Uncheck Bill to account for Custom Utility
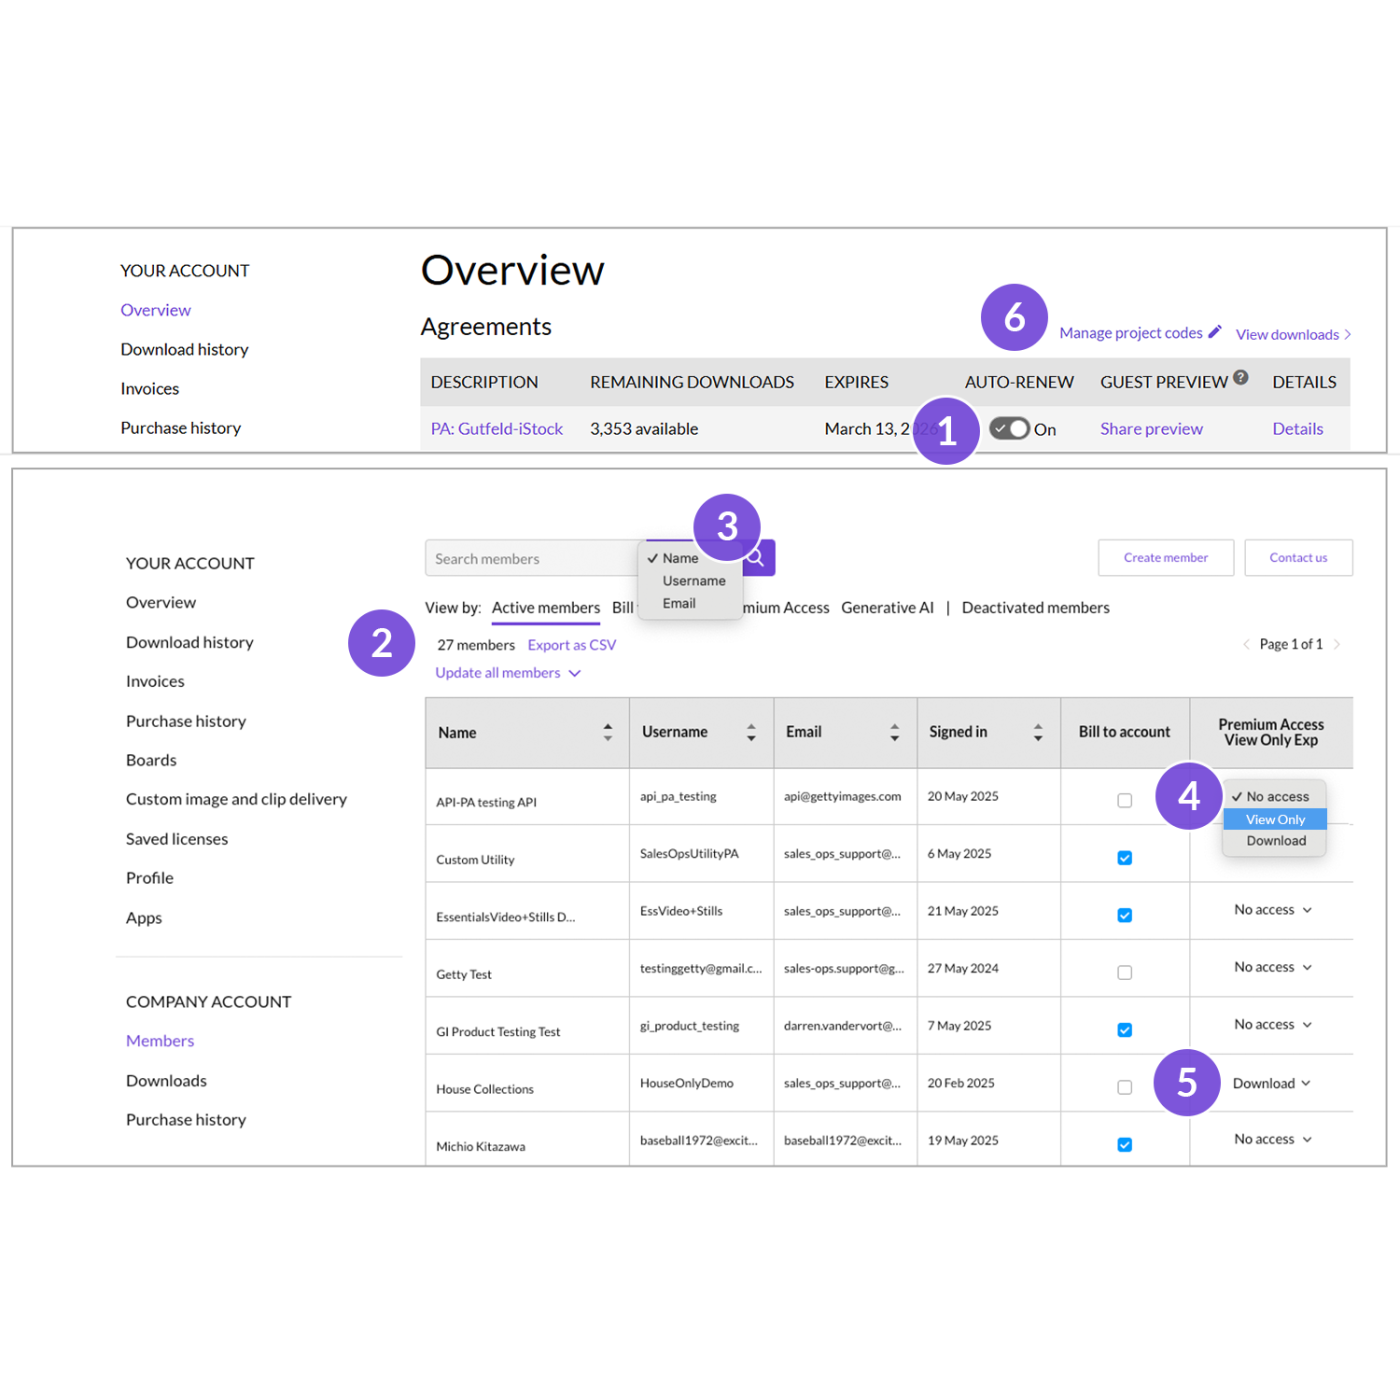Viewport: 1400px width, 1400px height. pyautogui.click(x=1124, y=857)
